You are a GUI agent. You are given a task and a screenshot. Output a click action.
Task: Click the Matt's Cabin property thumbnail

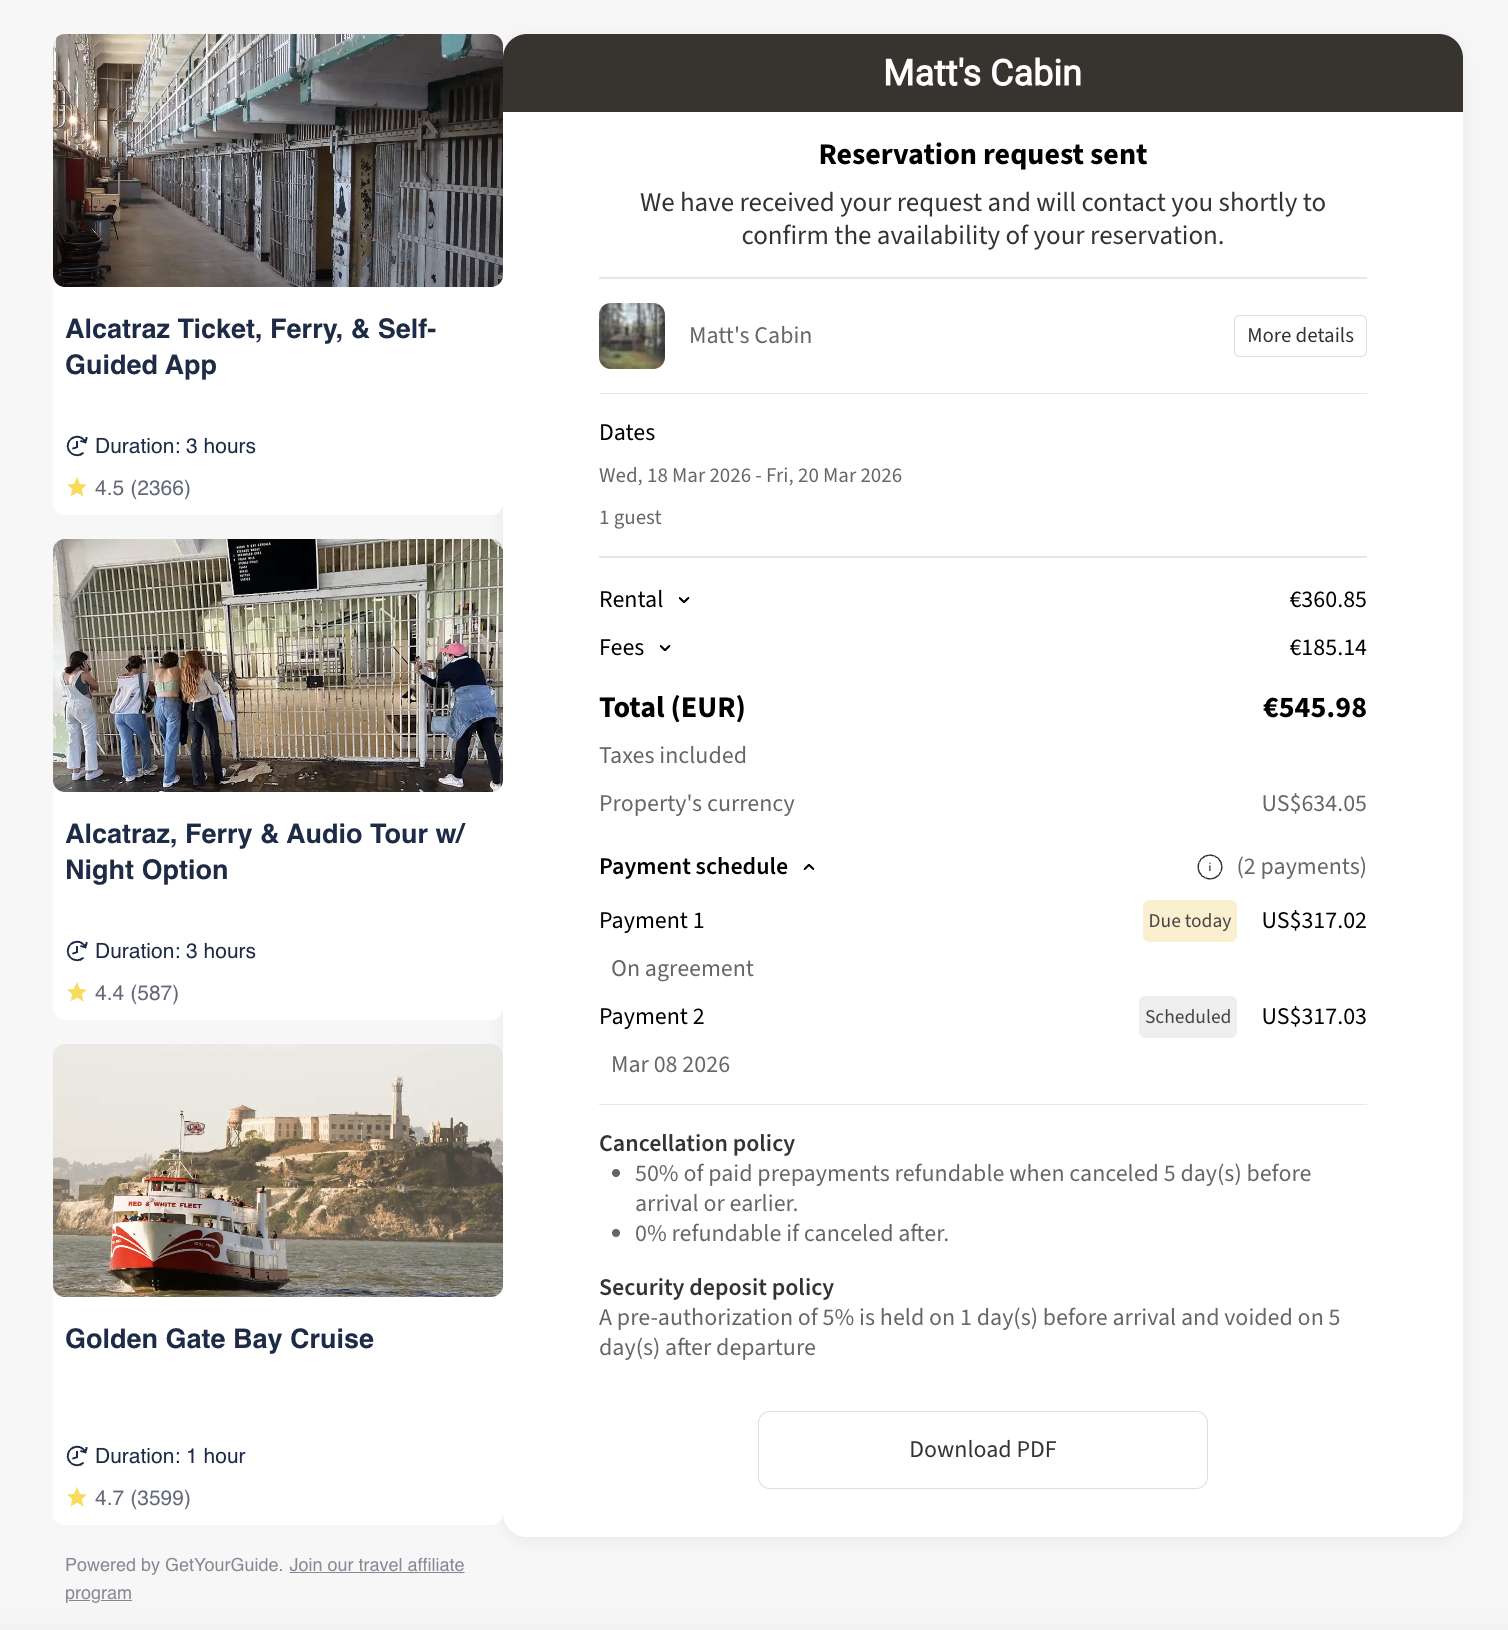[632, 336]
